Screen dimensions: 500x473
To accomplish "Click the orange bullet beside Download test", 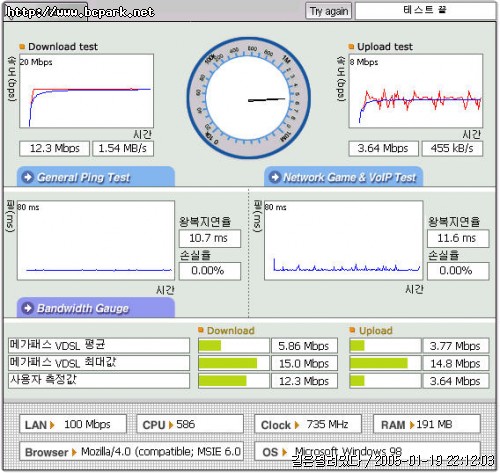I will [22, 47].
